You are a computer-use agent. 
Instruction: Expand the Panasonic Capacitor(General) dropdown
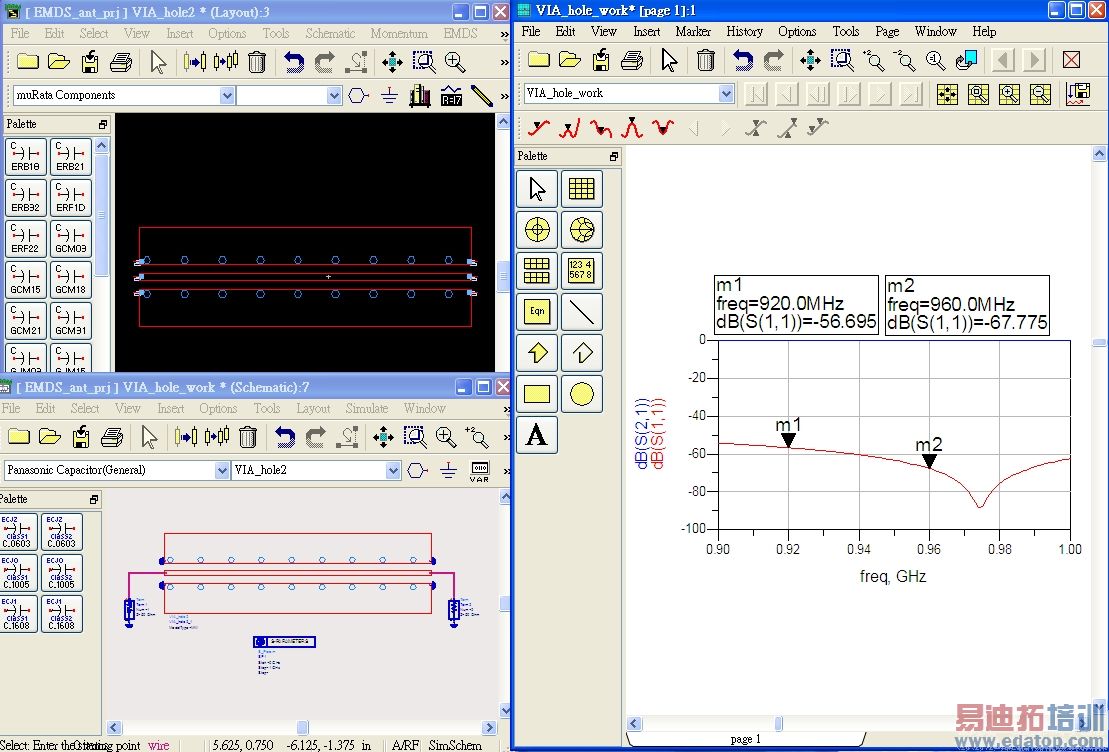tap(222, 470)
